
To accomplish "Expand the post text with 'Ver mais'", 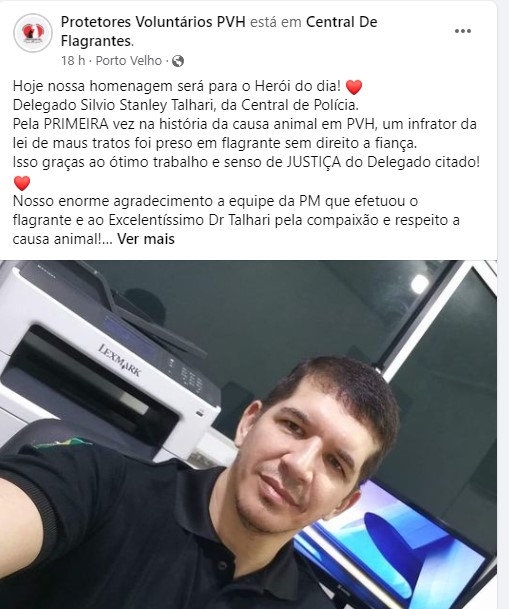I will 146,239.
